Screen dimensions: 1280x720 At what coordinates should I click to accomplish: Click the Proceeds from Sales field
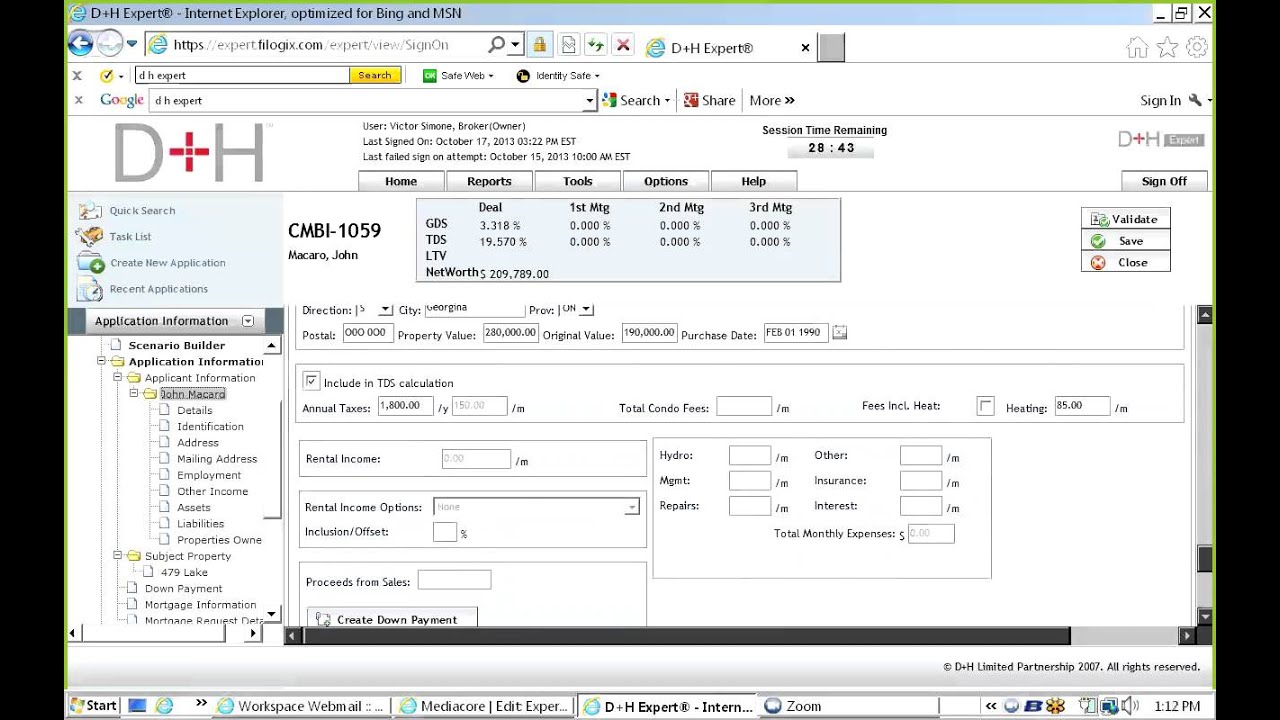point(454,580)
